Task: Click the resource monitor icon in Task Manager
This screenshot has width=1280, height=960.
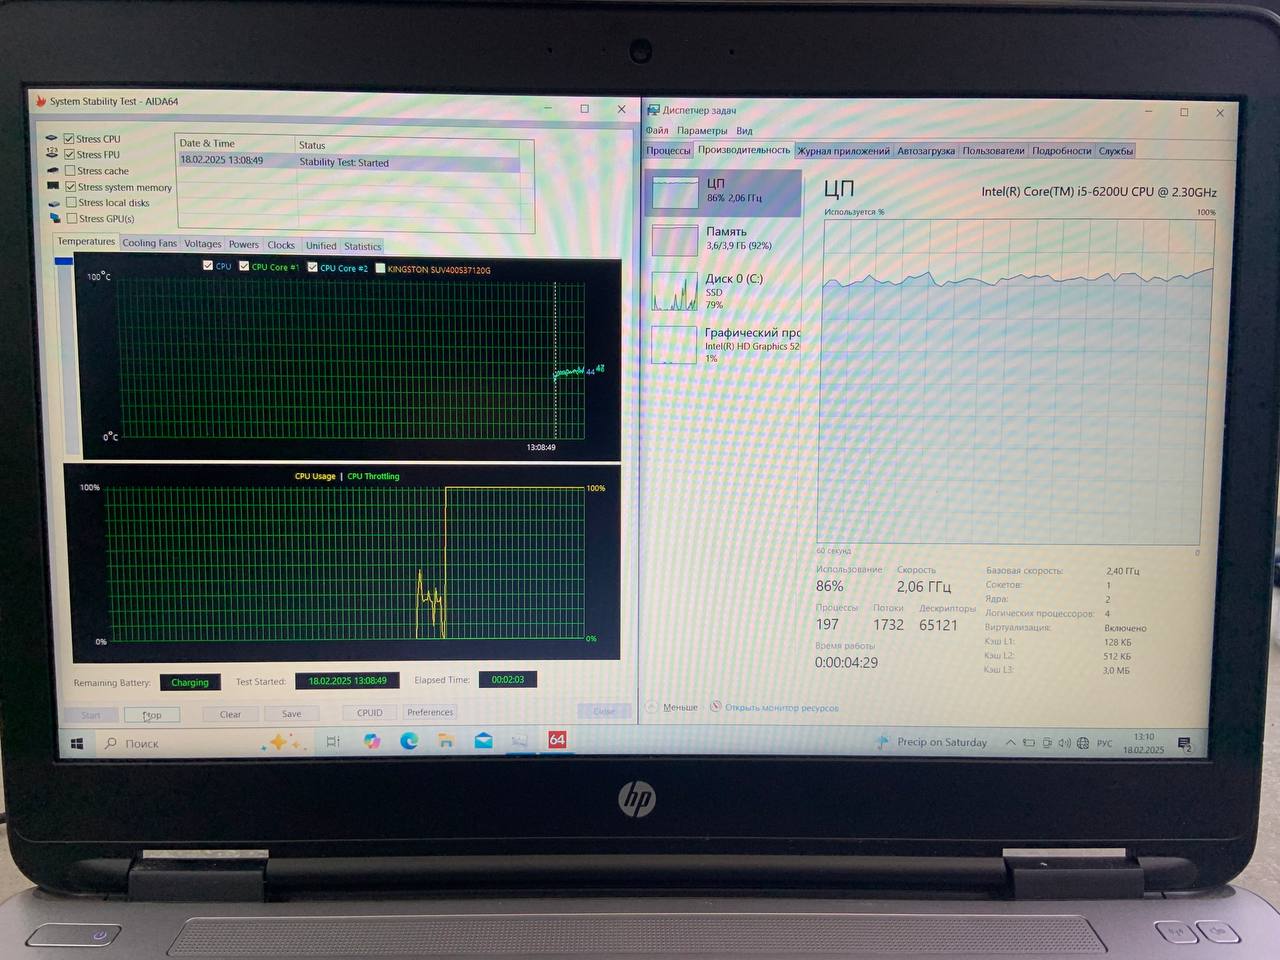Action: [x=716, y=707]
